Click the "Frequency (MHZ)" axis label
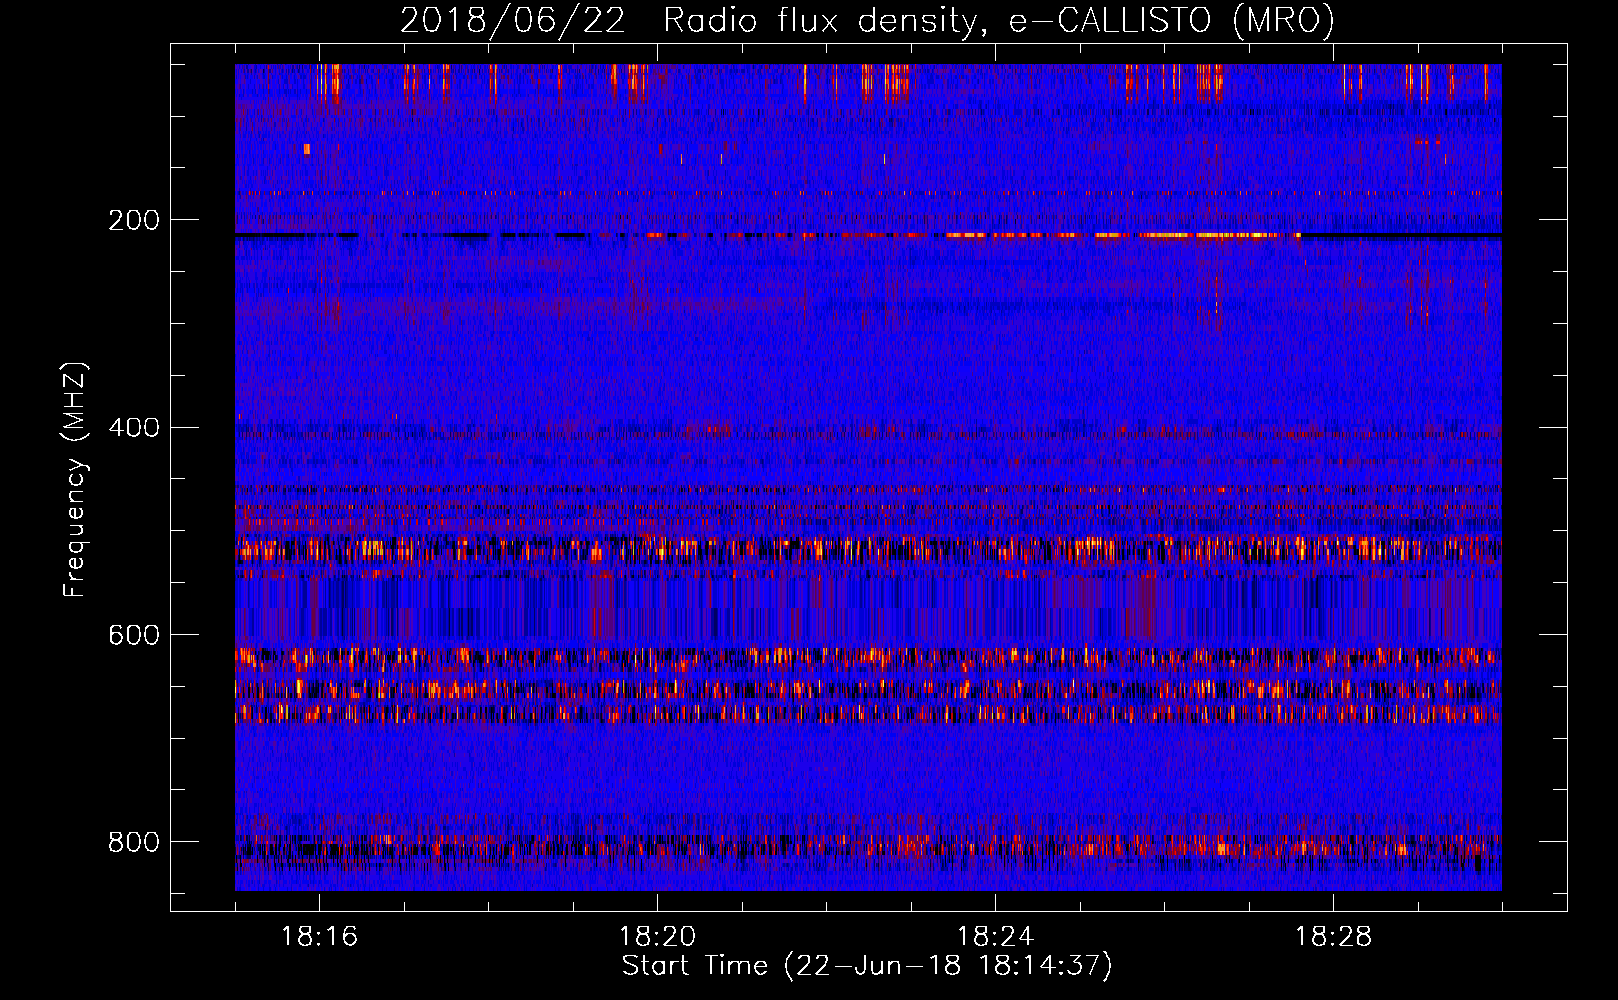Screen dimensions: 1618x1000 point(75,479)
